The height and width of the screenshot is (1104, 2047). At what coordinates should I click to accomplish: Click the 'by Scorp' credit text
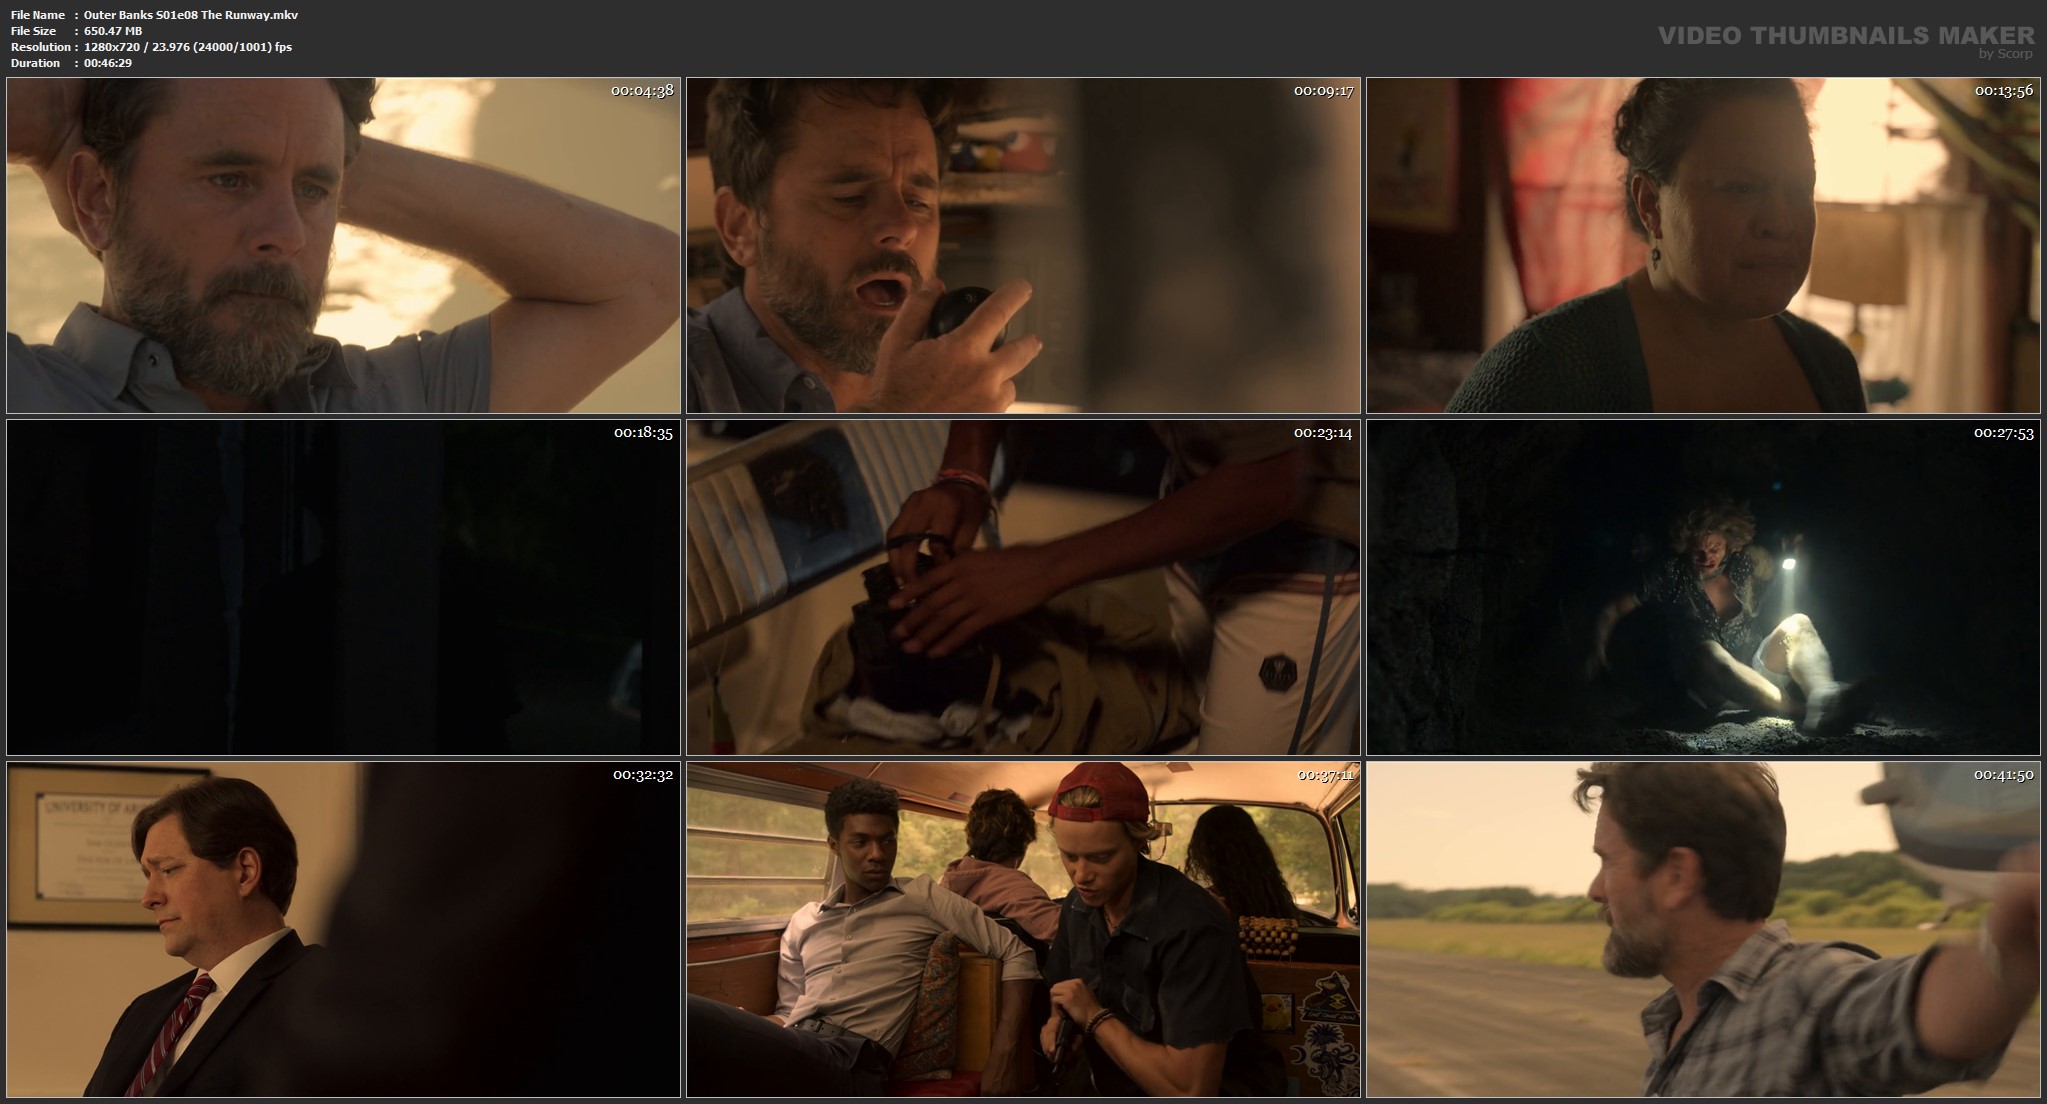click(x=2005, y=54)
